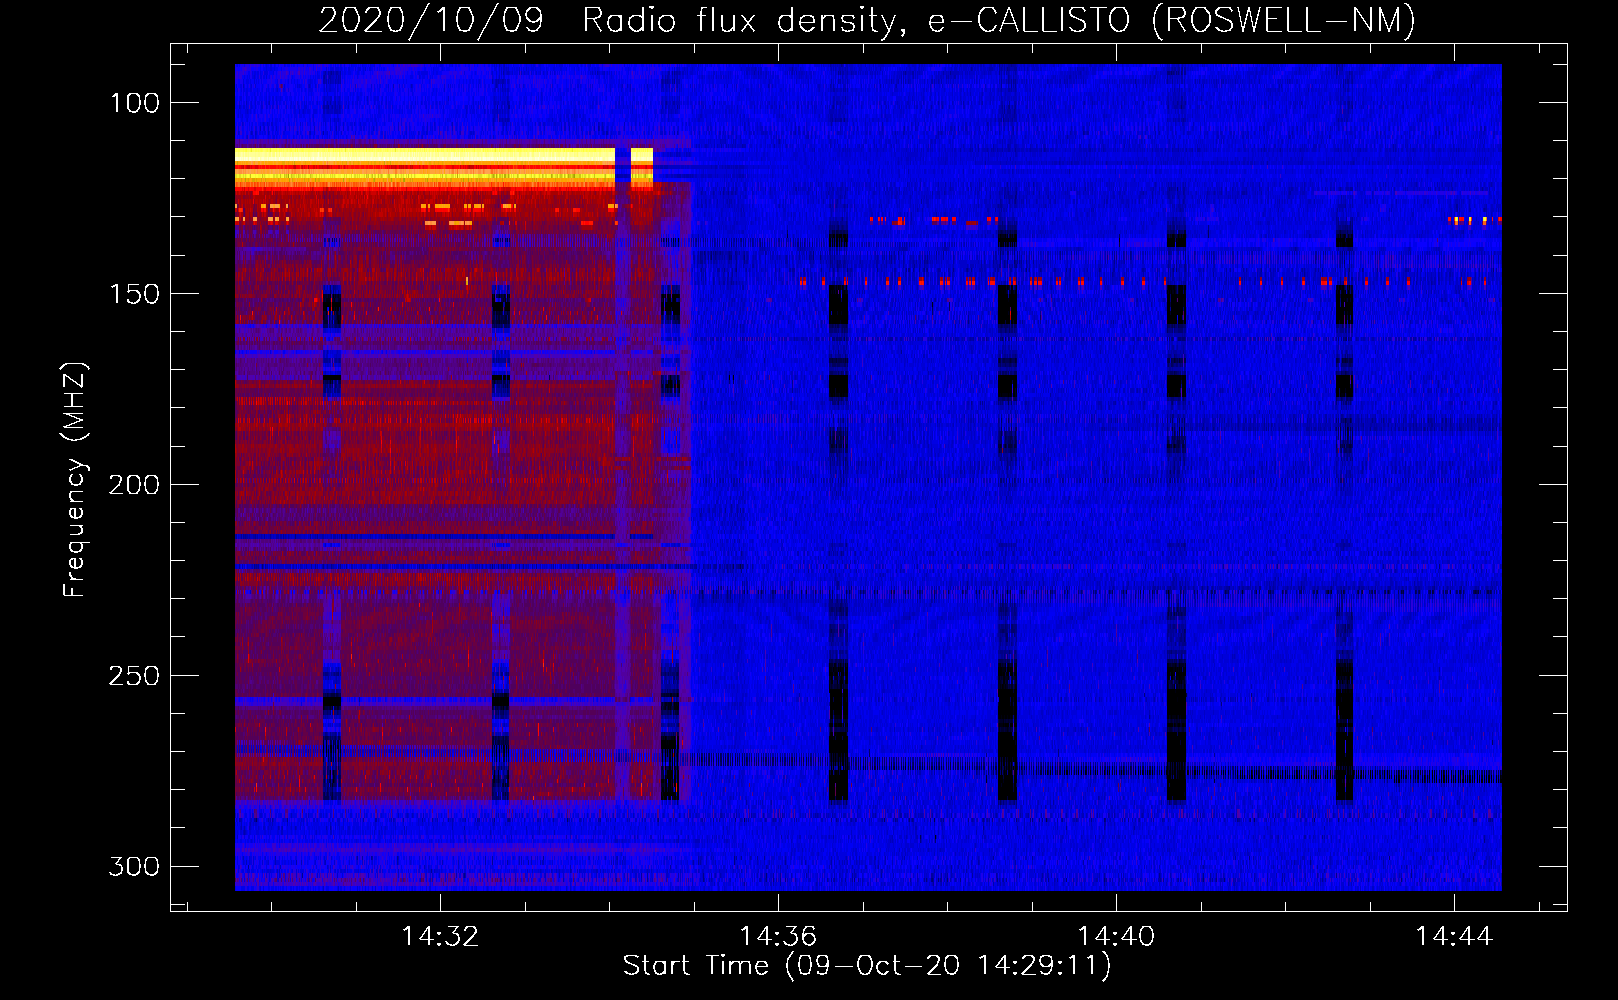Click the 'Start Time (09-Oct-20 14:29:11)' label

[867, 966]
